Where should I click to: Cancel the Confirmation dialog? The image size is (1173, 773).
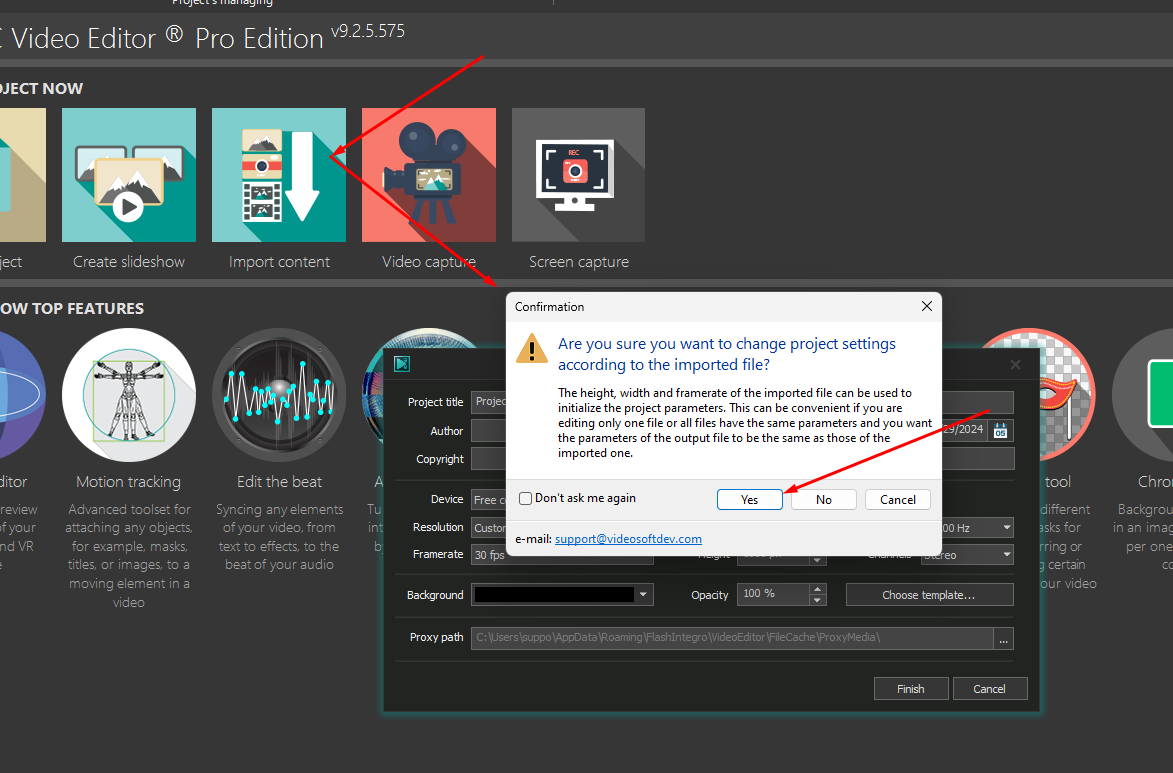coord(898,500)
